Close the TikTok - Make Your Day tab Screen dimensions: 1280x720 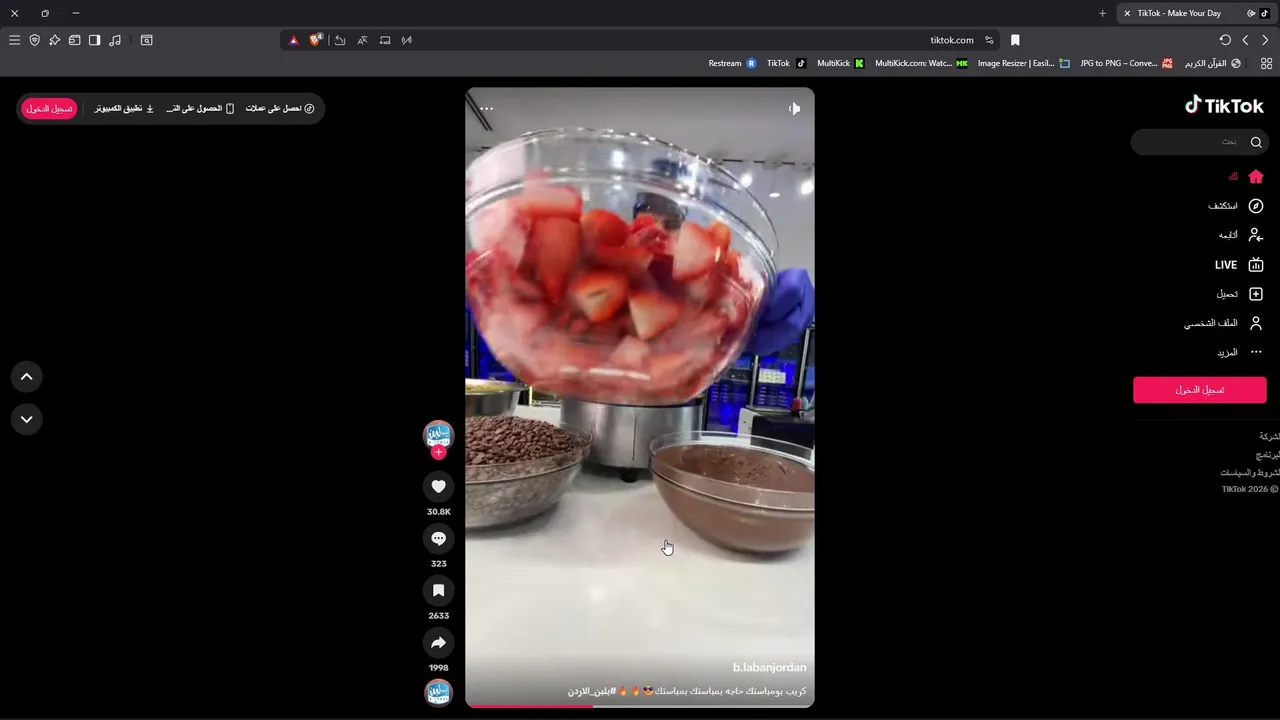pos(1127,13)
